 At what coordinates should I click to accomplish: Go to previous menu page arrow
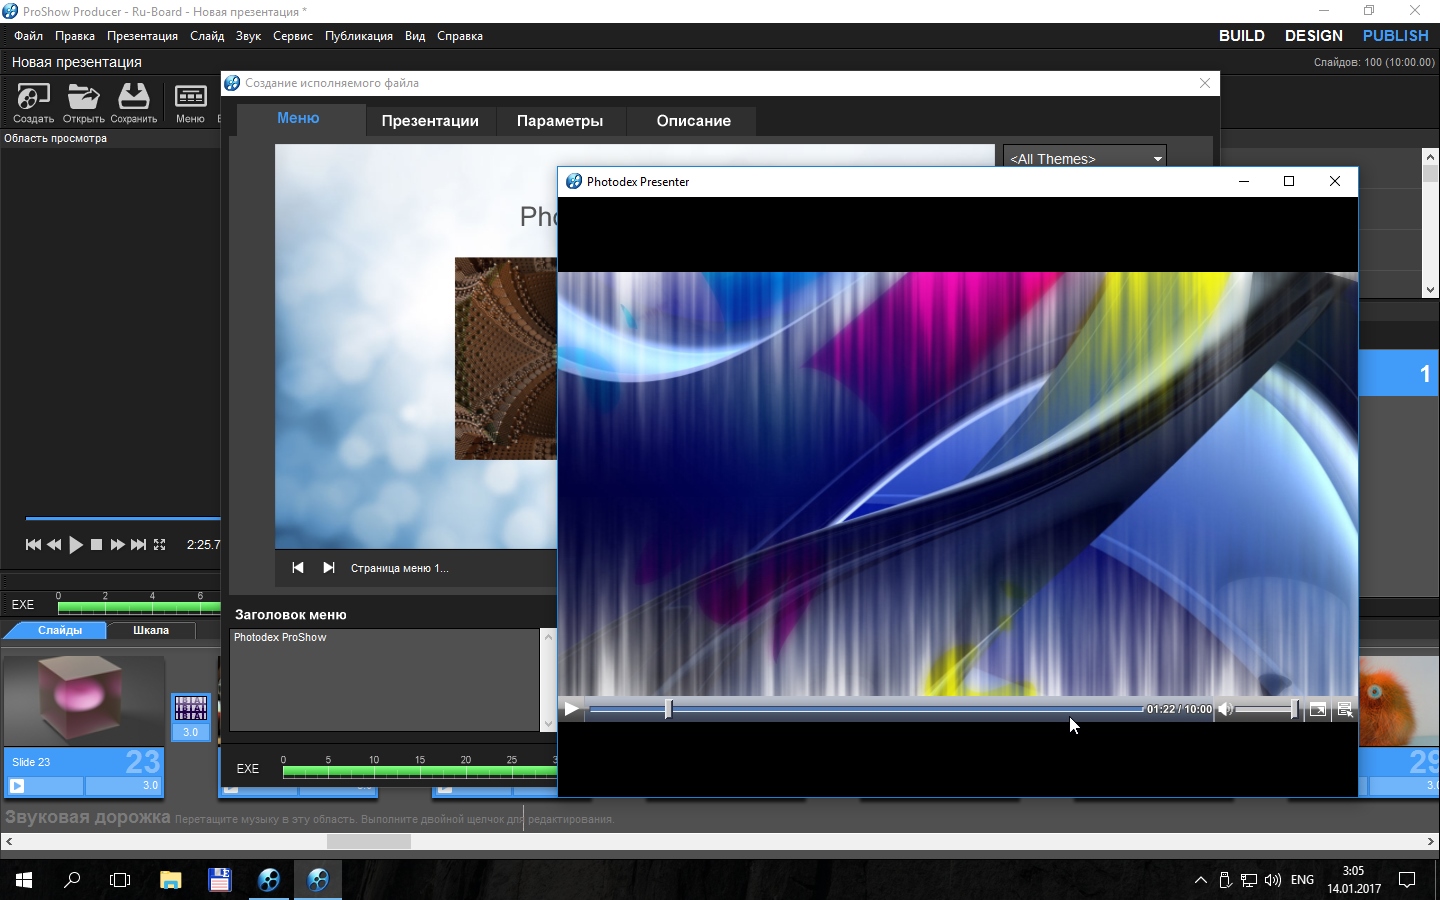point(297,568)
